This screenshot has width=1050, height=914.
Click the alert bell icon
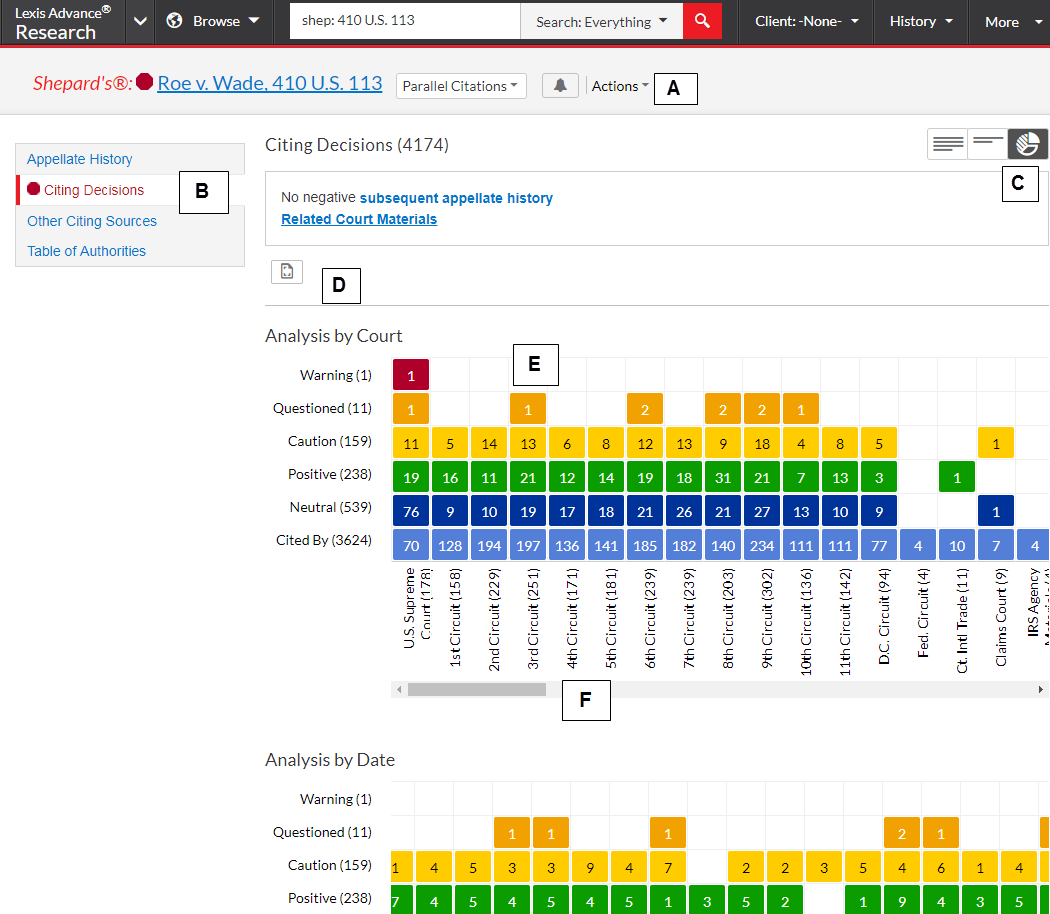pyautogui.click(x=560, y=86)
